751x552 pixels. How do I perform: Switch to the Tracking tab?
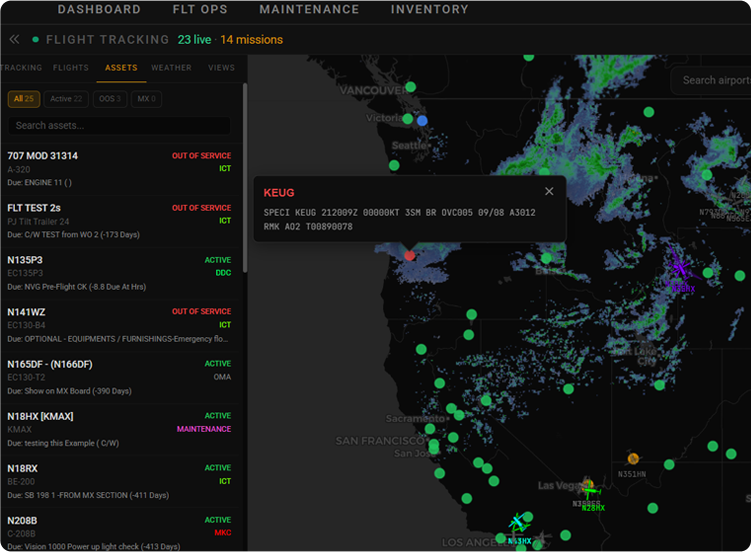click(21, 68)
